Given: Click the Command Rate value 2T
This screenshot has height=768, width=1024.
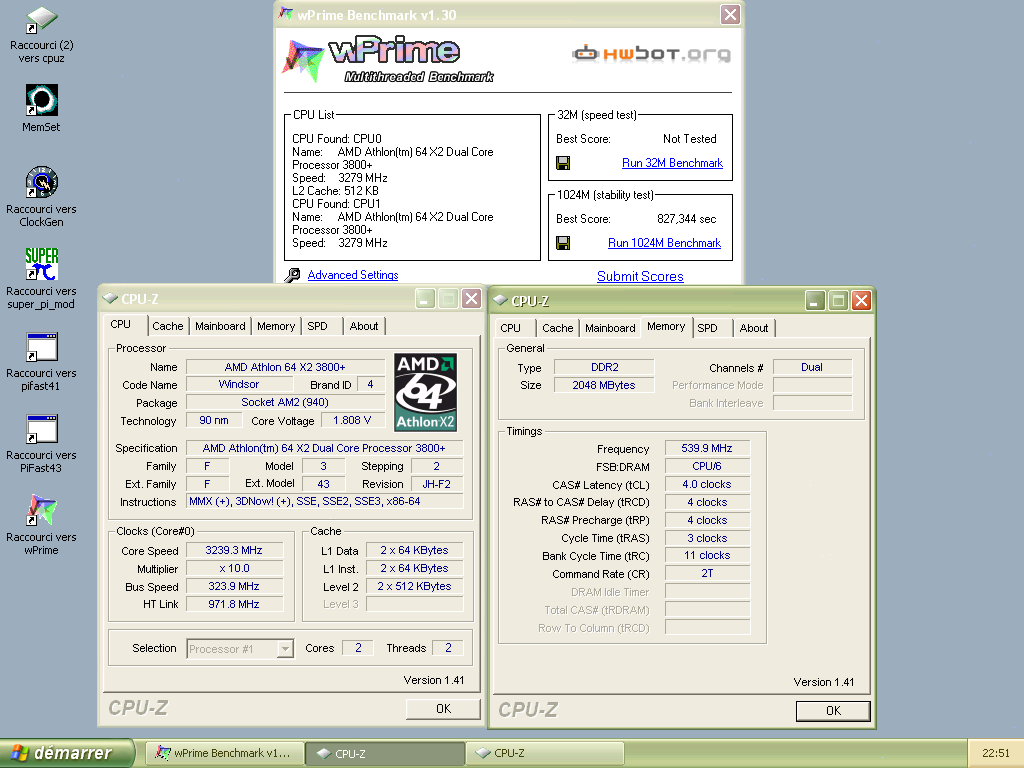Looking at the screenshot, I should click(707, 573).
